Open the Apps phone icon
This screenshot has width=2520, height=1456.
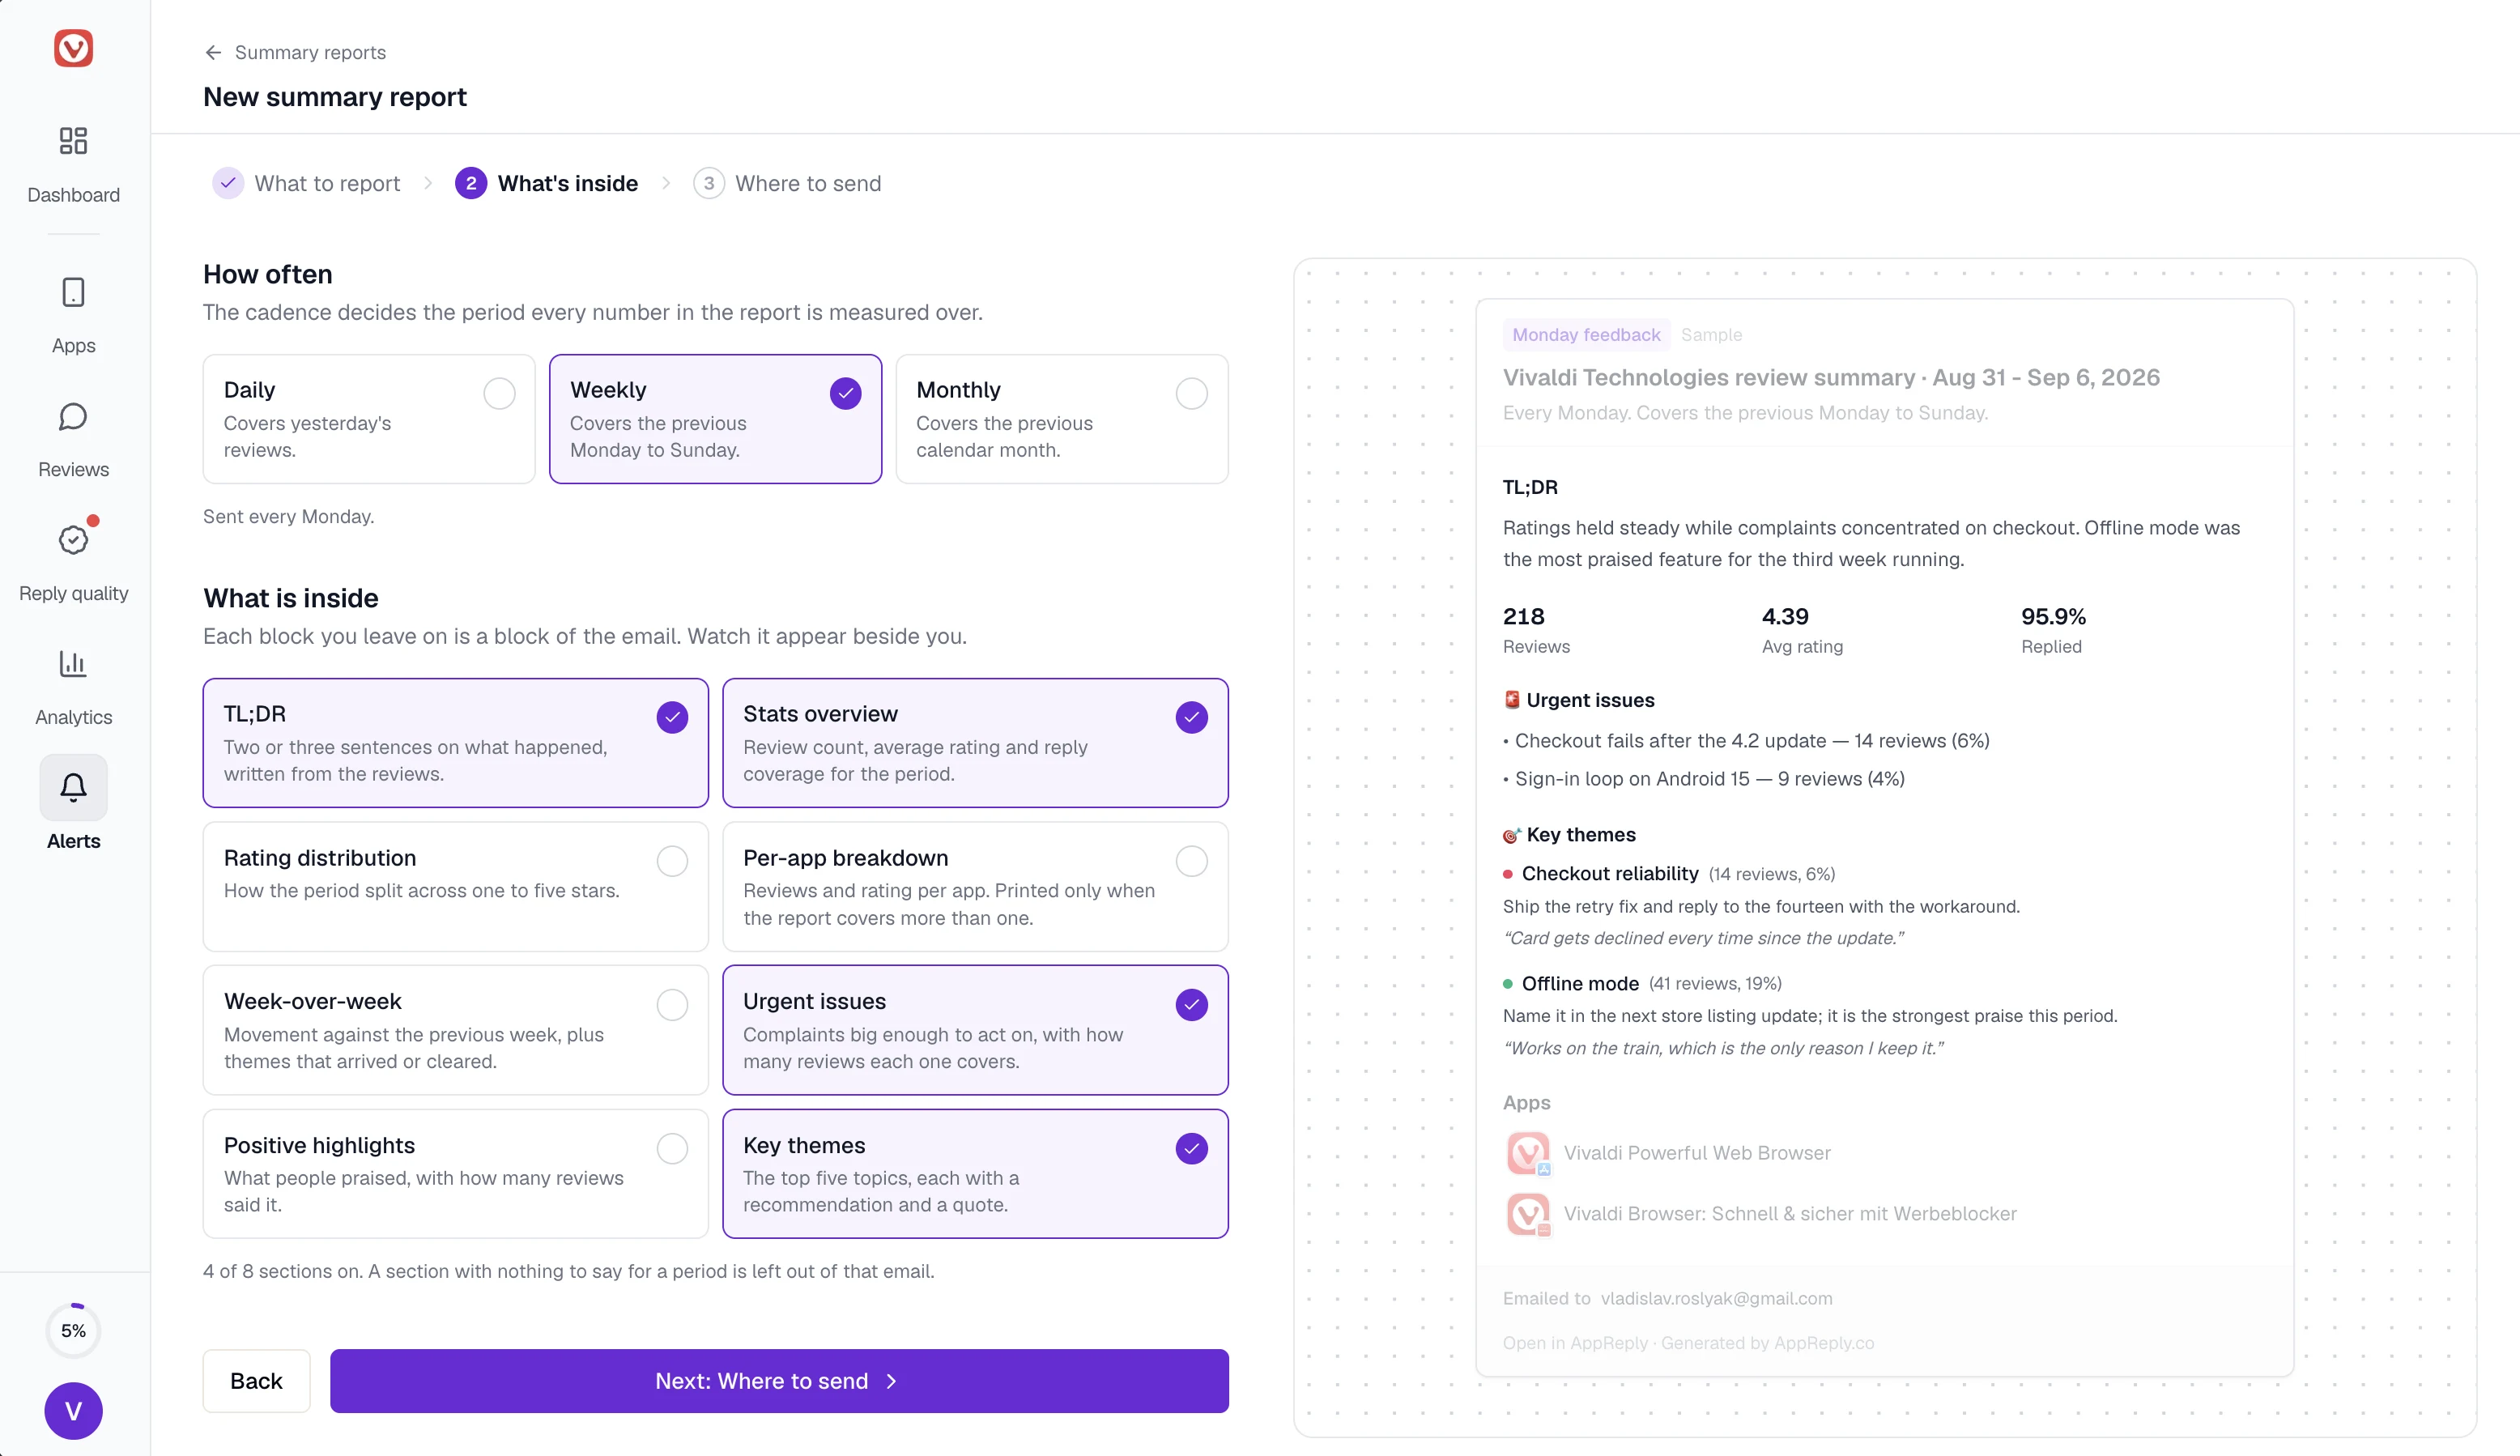point(73,292)
